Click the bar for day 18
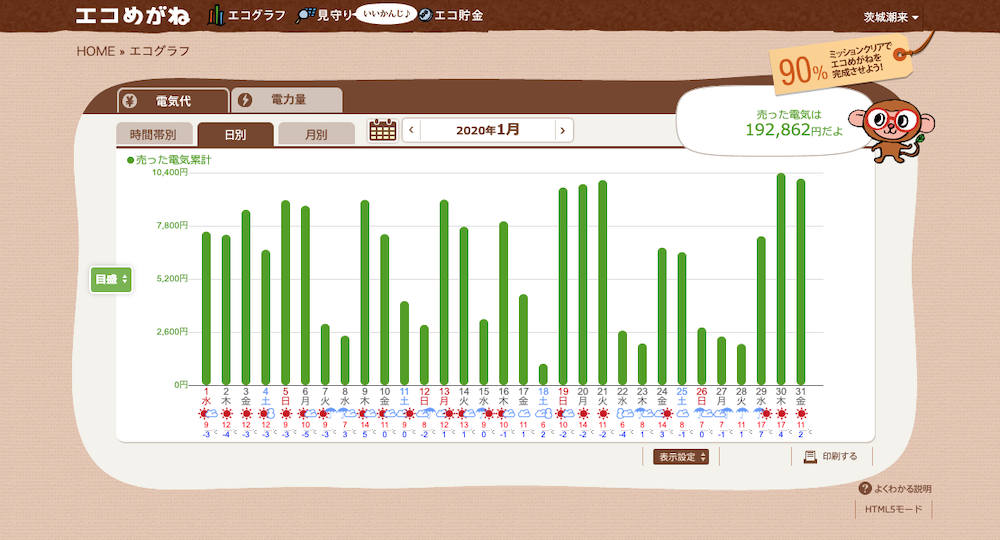This screenshot has width=1000, height=540. 543,374
